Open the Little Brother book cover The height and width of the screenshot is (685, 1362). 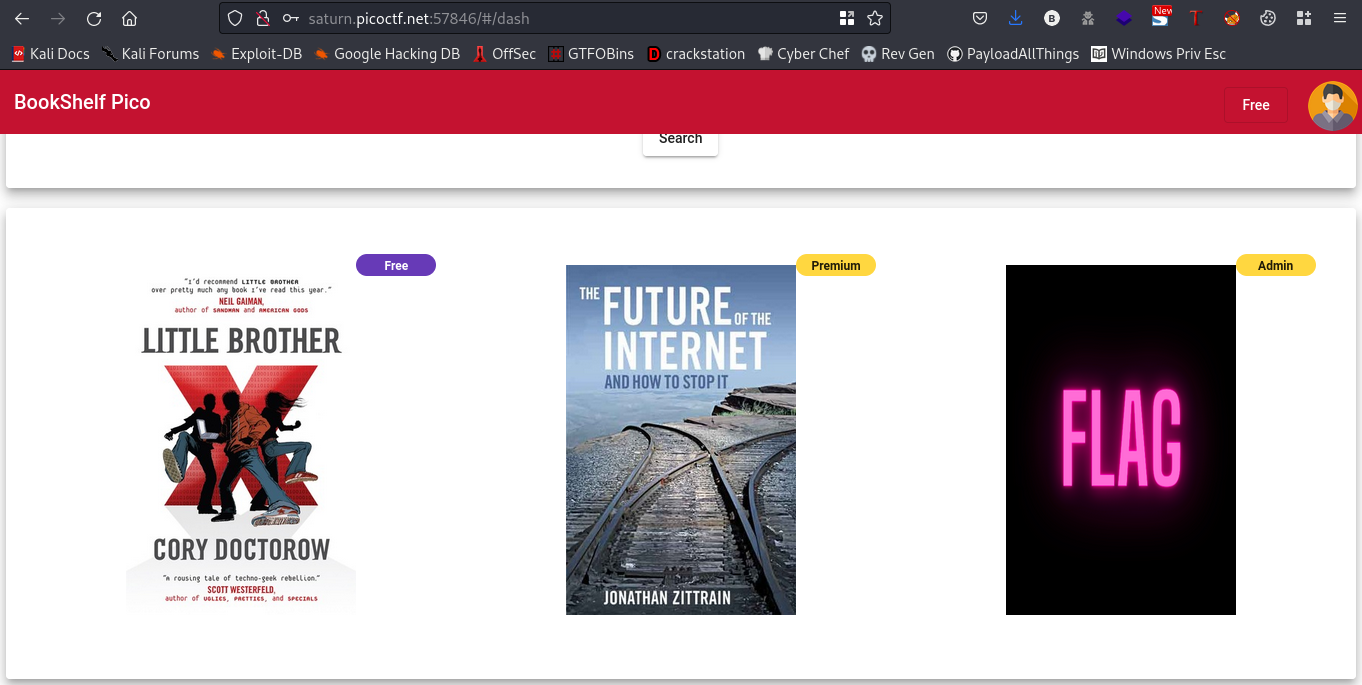point(241,440)
